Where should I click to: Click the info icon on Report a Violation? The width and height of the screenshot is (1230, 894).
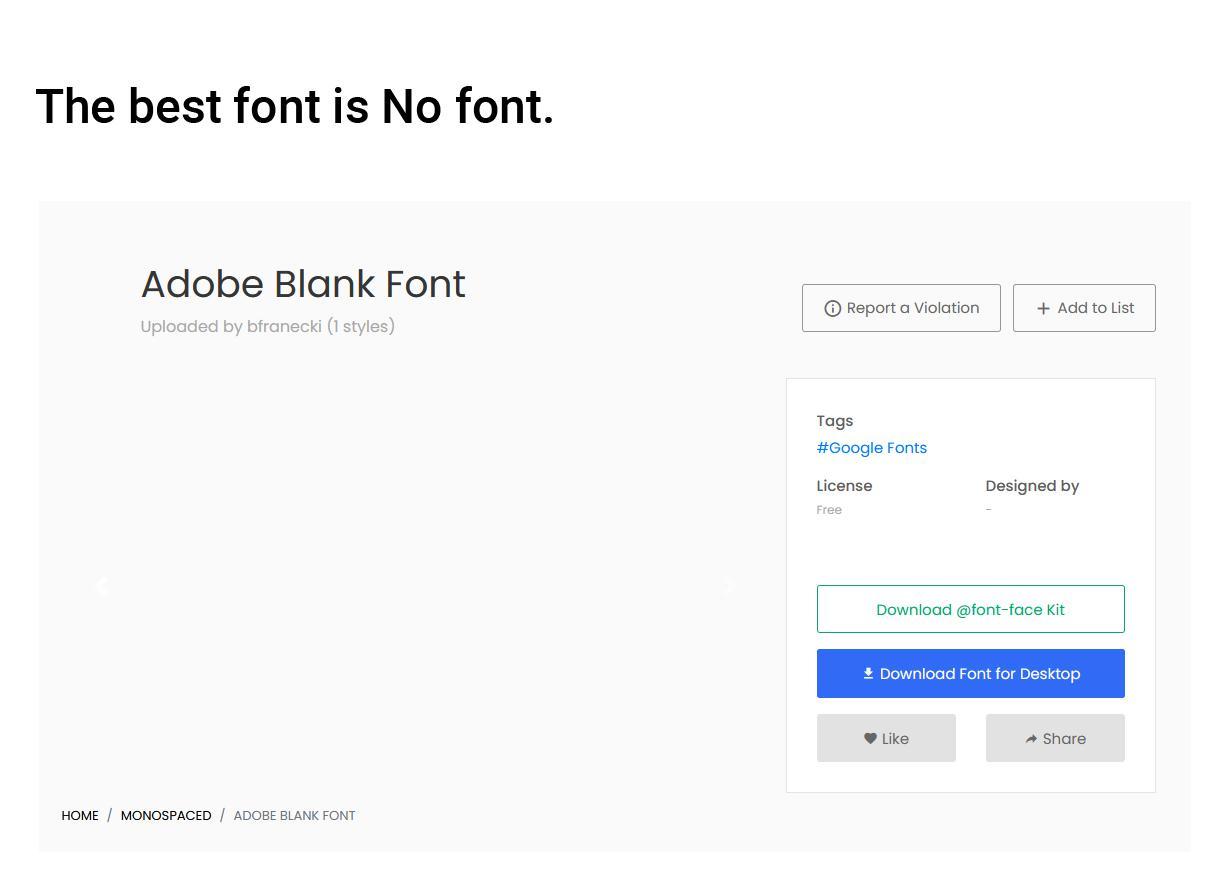pyautogui.click(x=833, y=308)
